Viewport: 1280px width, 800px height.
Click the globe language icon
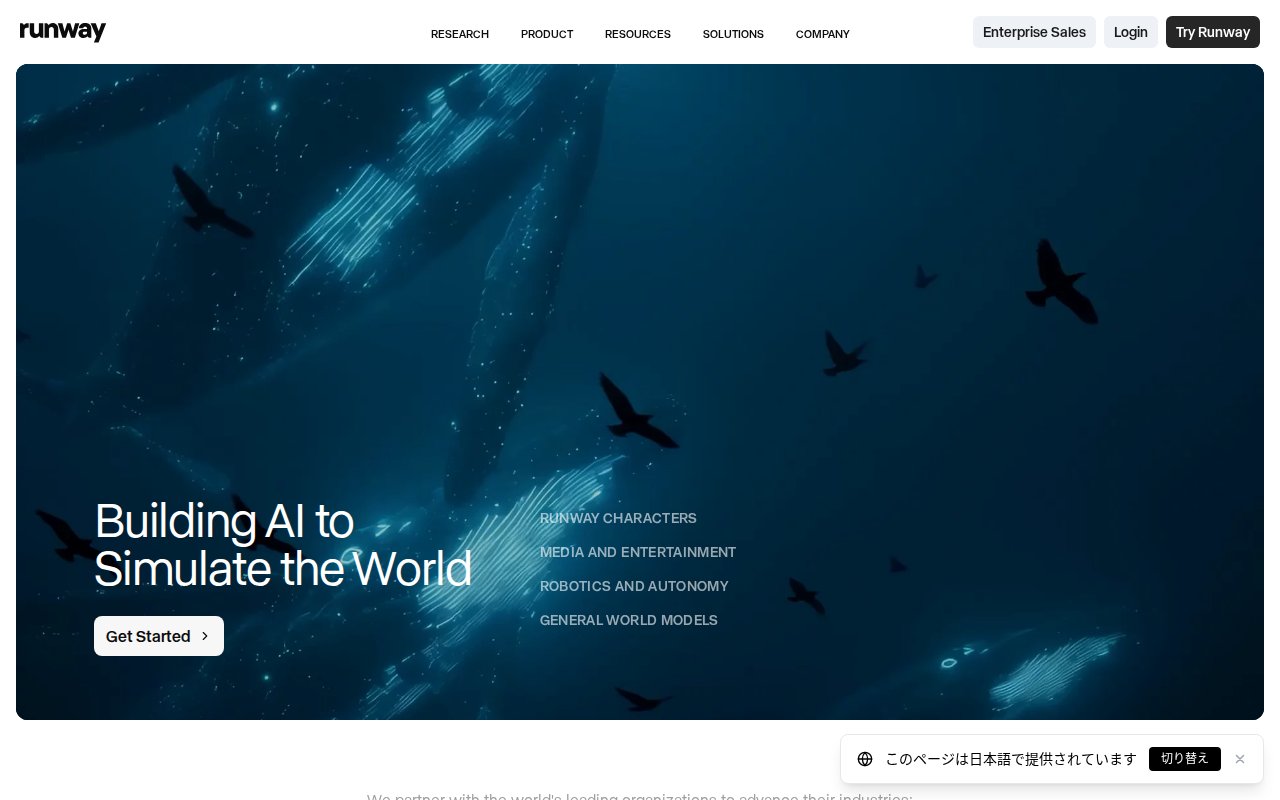pyautogui.click(x=865, y=759)
